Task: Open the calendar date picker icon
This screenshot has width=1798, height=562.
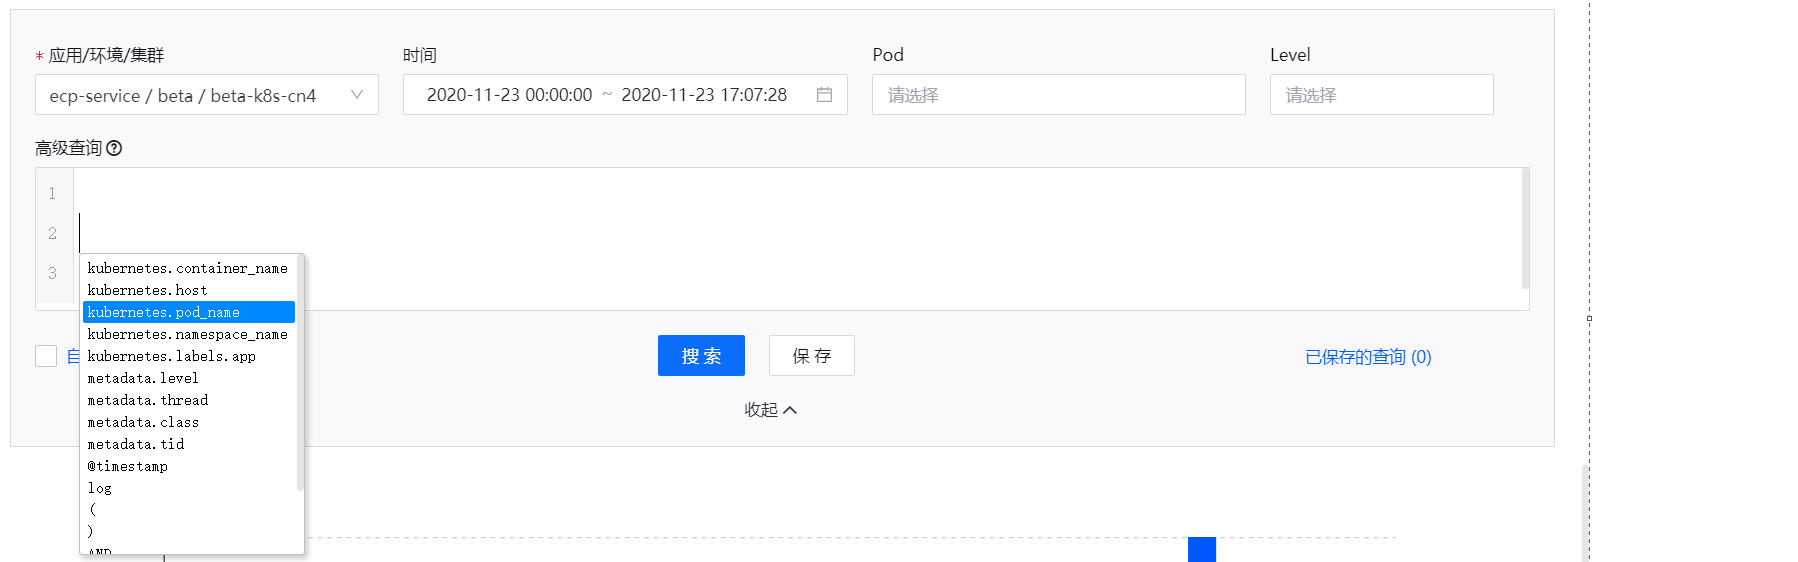Action: pos(824,95)
